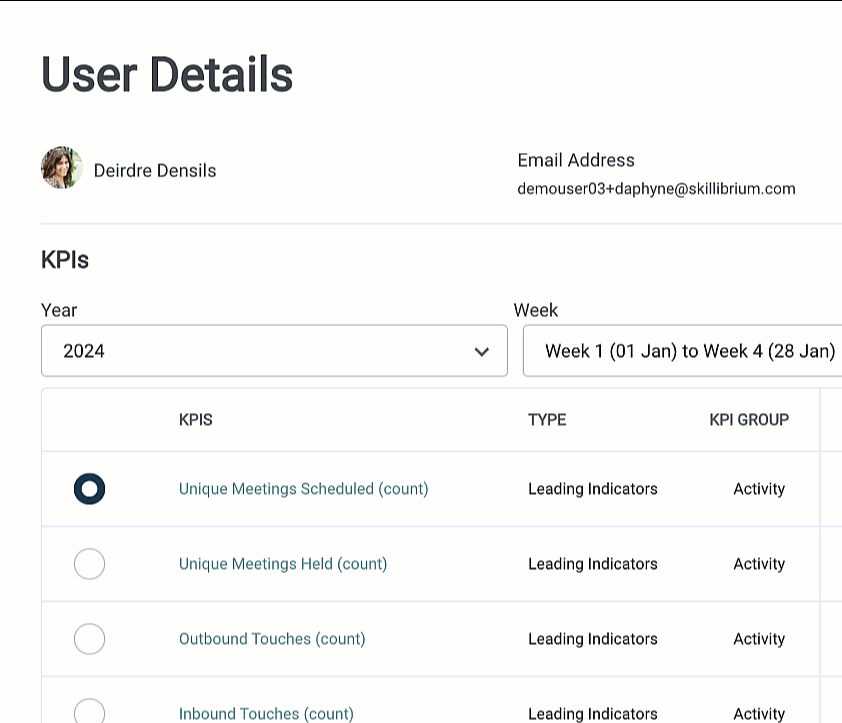This screenshot has width=842, height=723.
Task: Choose the Outbound Touches radio button
Action: (x=89, y=639)
